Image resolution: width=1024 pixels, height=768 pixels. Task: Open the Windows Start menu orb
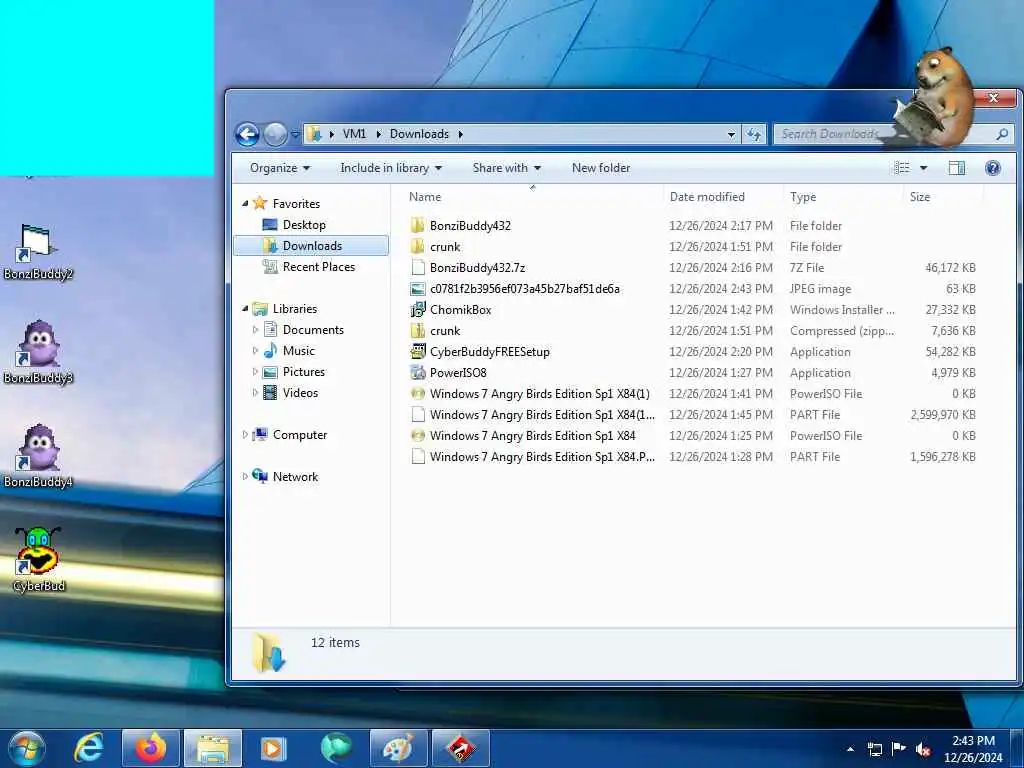(x=27, y=748)
